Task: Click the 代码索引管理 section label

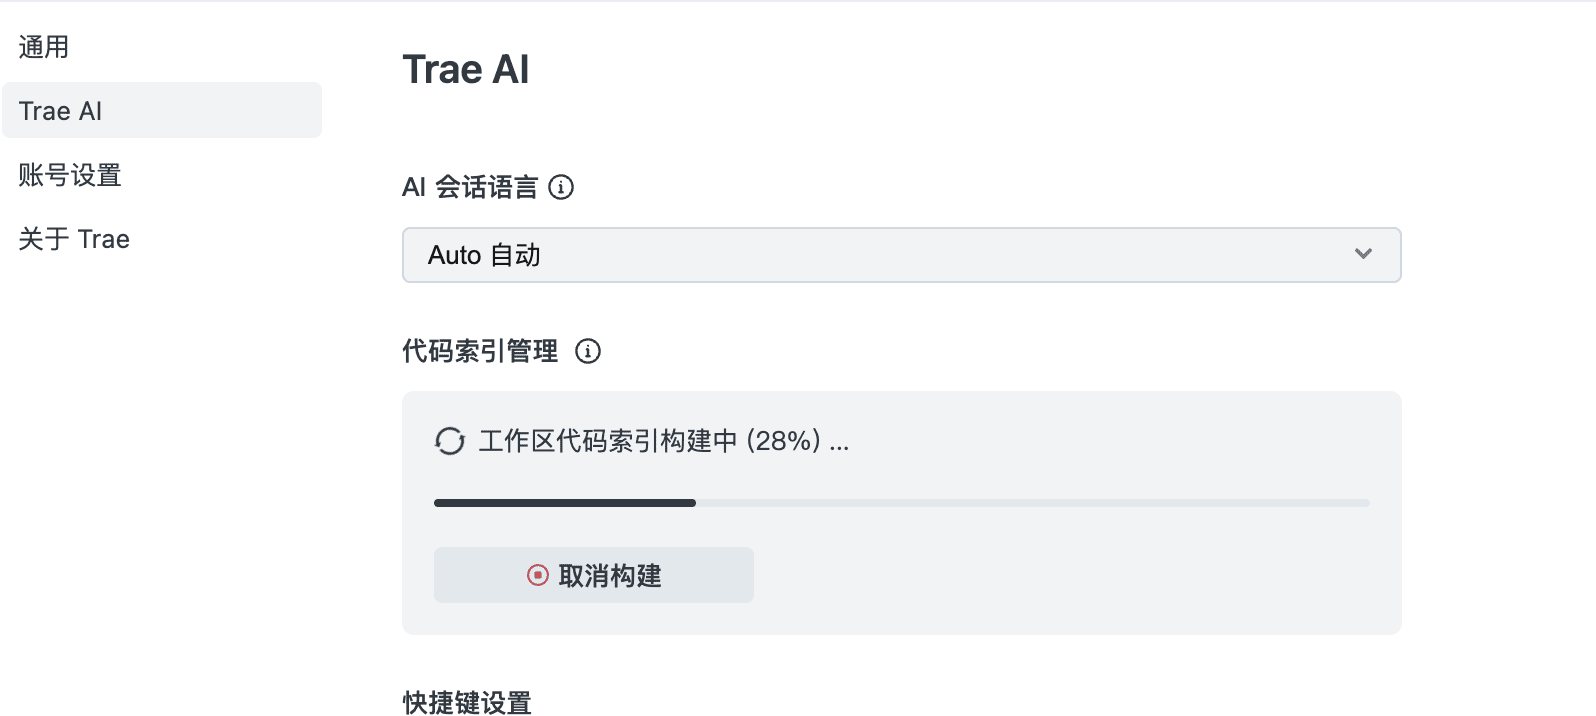Action: pos(480,351)
